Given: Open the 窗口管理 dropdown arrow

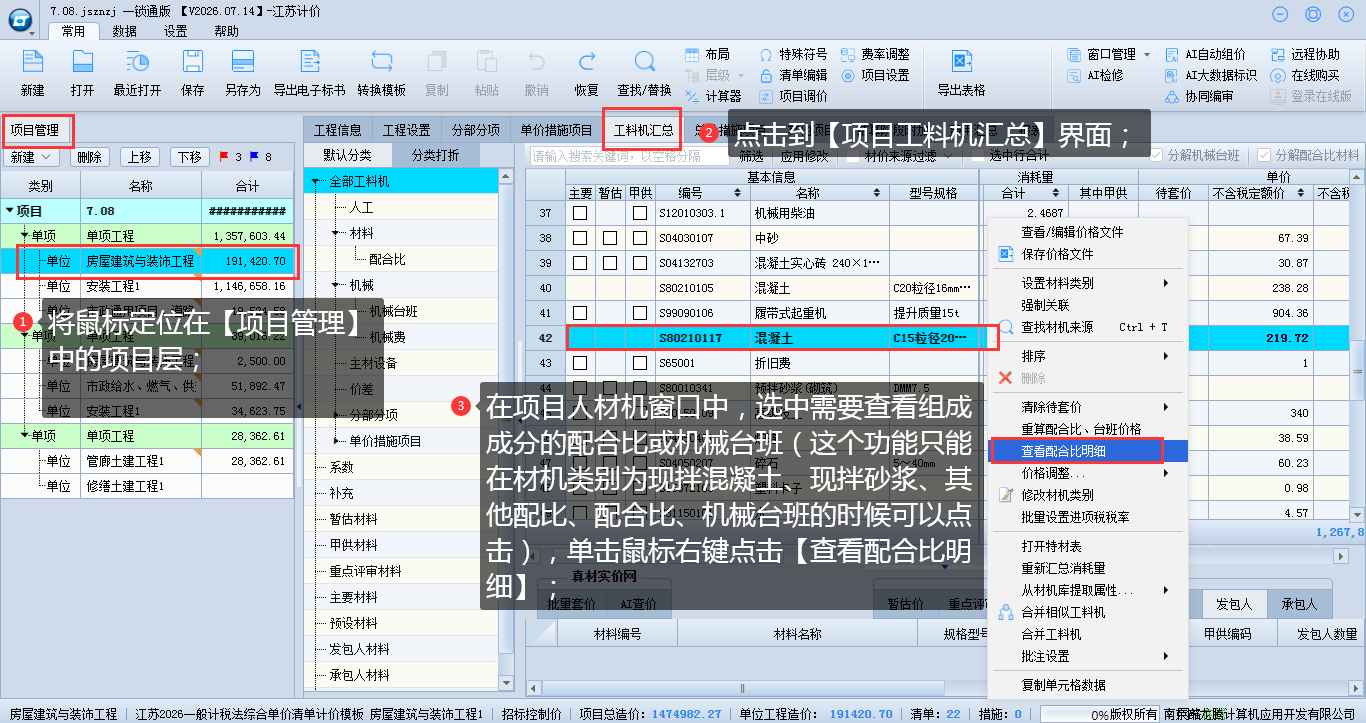Looking at the screenshot, I should pos(1147,54).
